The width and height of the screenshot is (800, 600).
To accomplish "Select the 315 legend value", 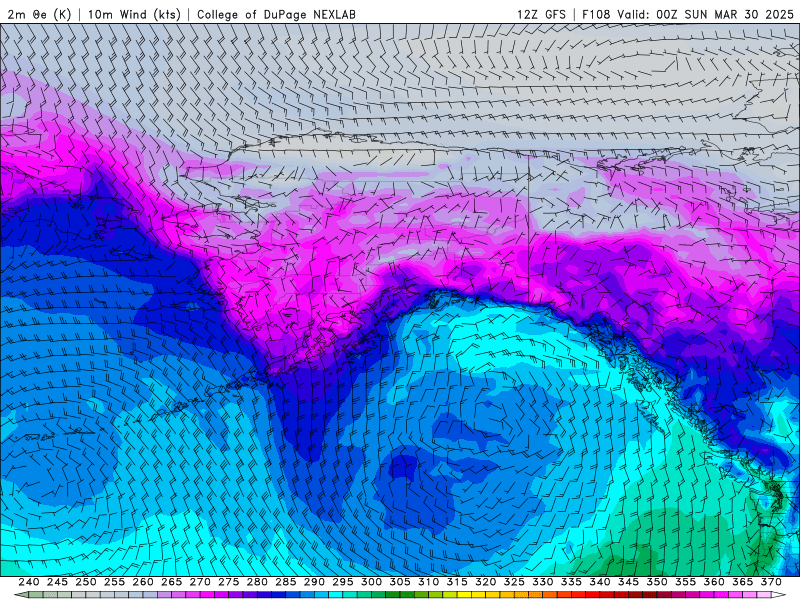I will point(457,582).
